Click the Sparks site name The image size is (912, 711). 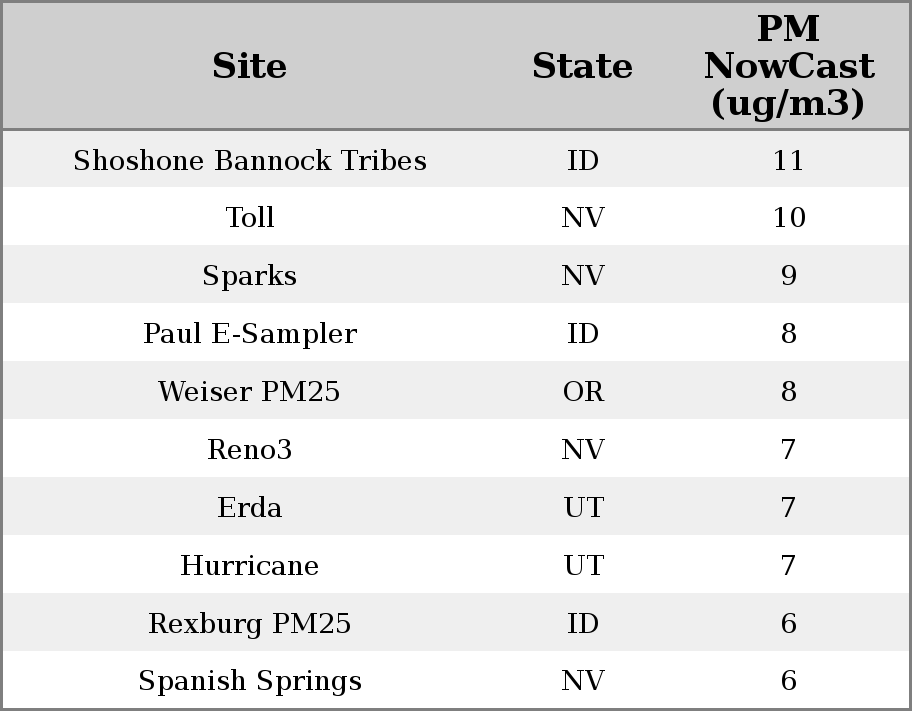tap(250, 276)
